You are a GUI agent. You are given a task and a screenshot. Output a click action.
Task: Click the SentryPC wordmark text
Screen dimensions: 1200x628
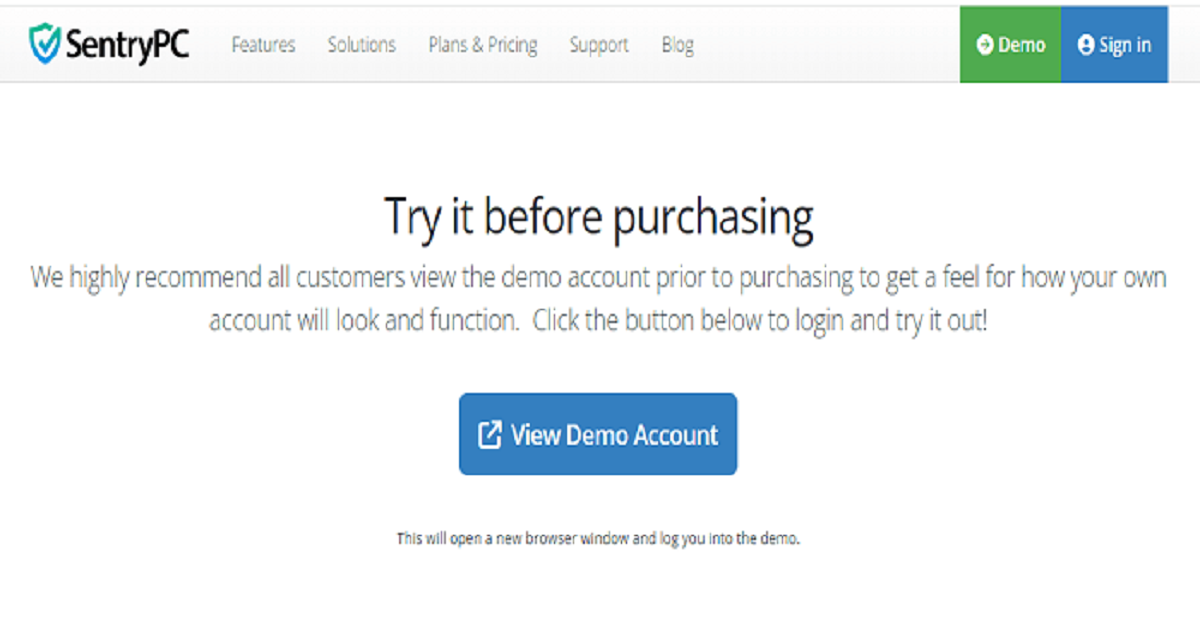coord(128,44)
